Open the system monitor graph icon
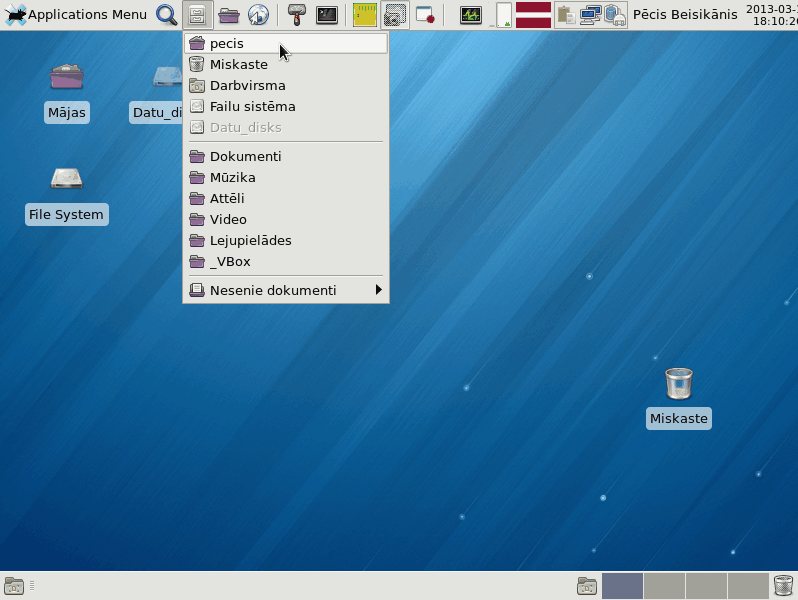 [x=471, y=15]
